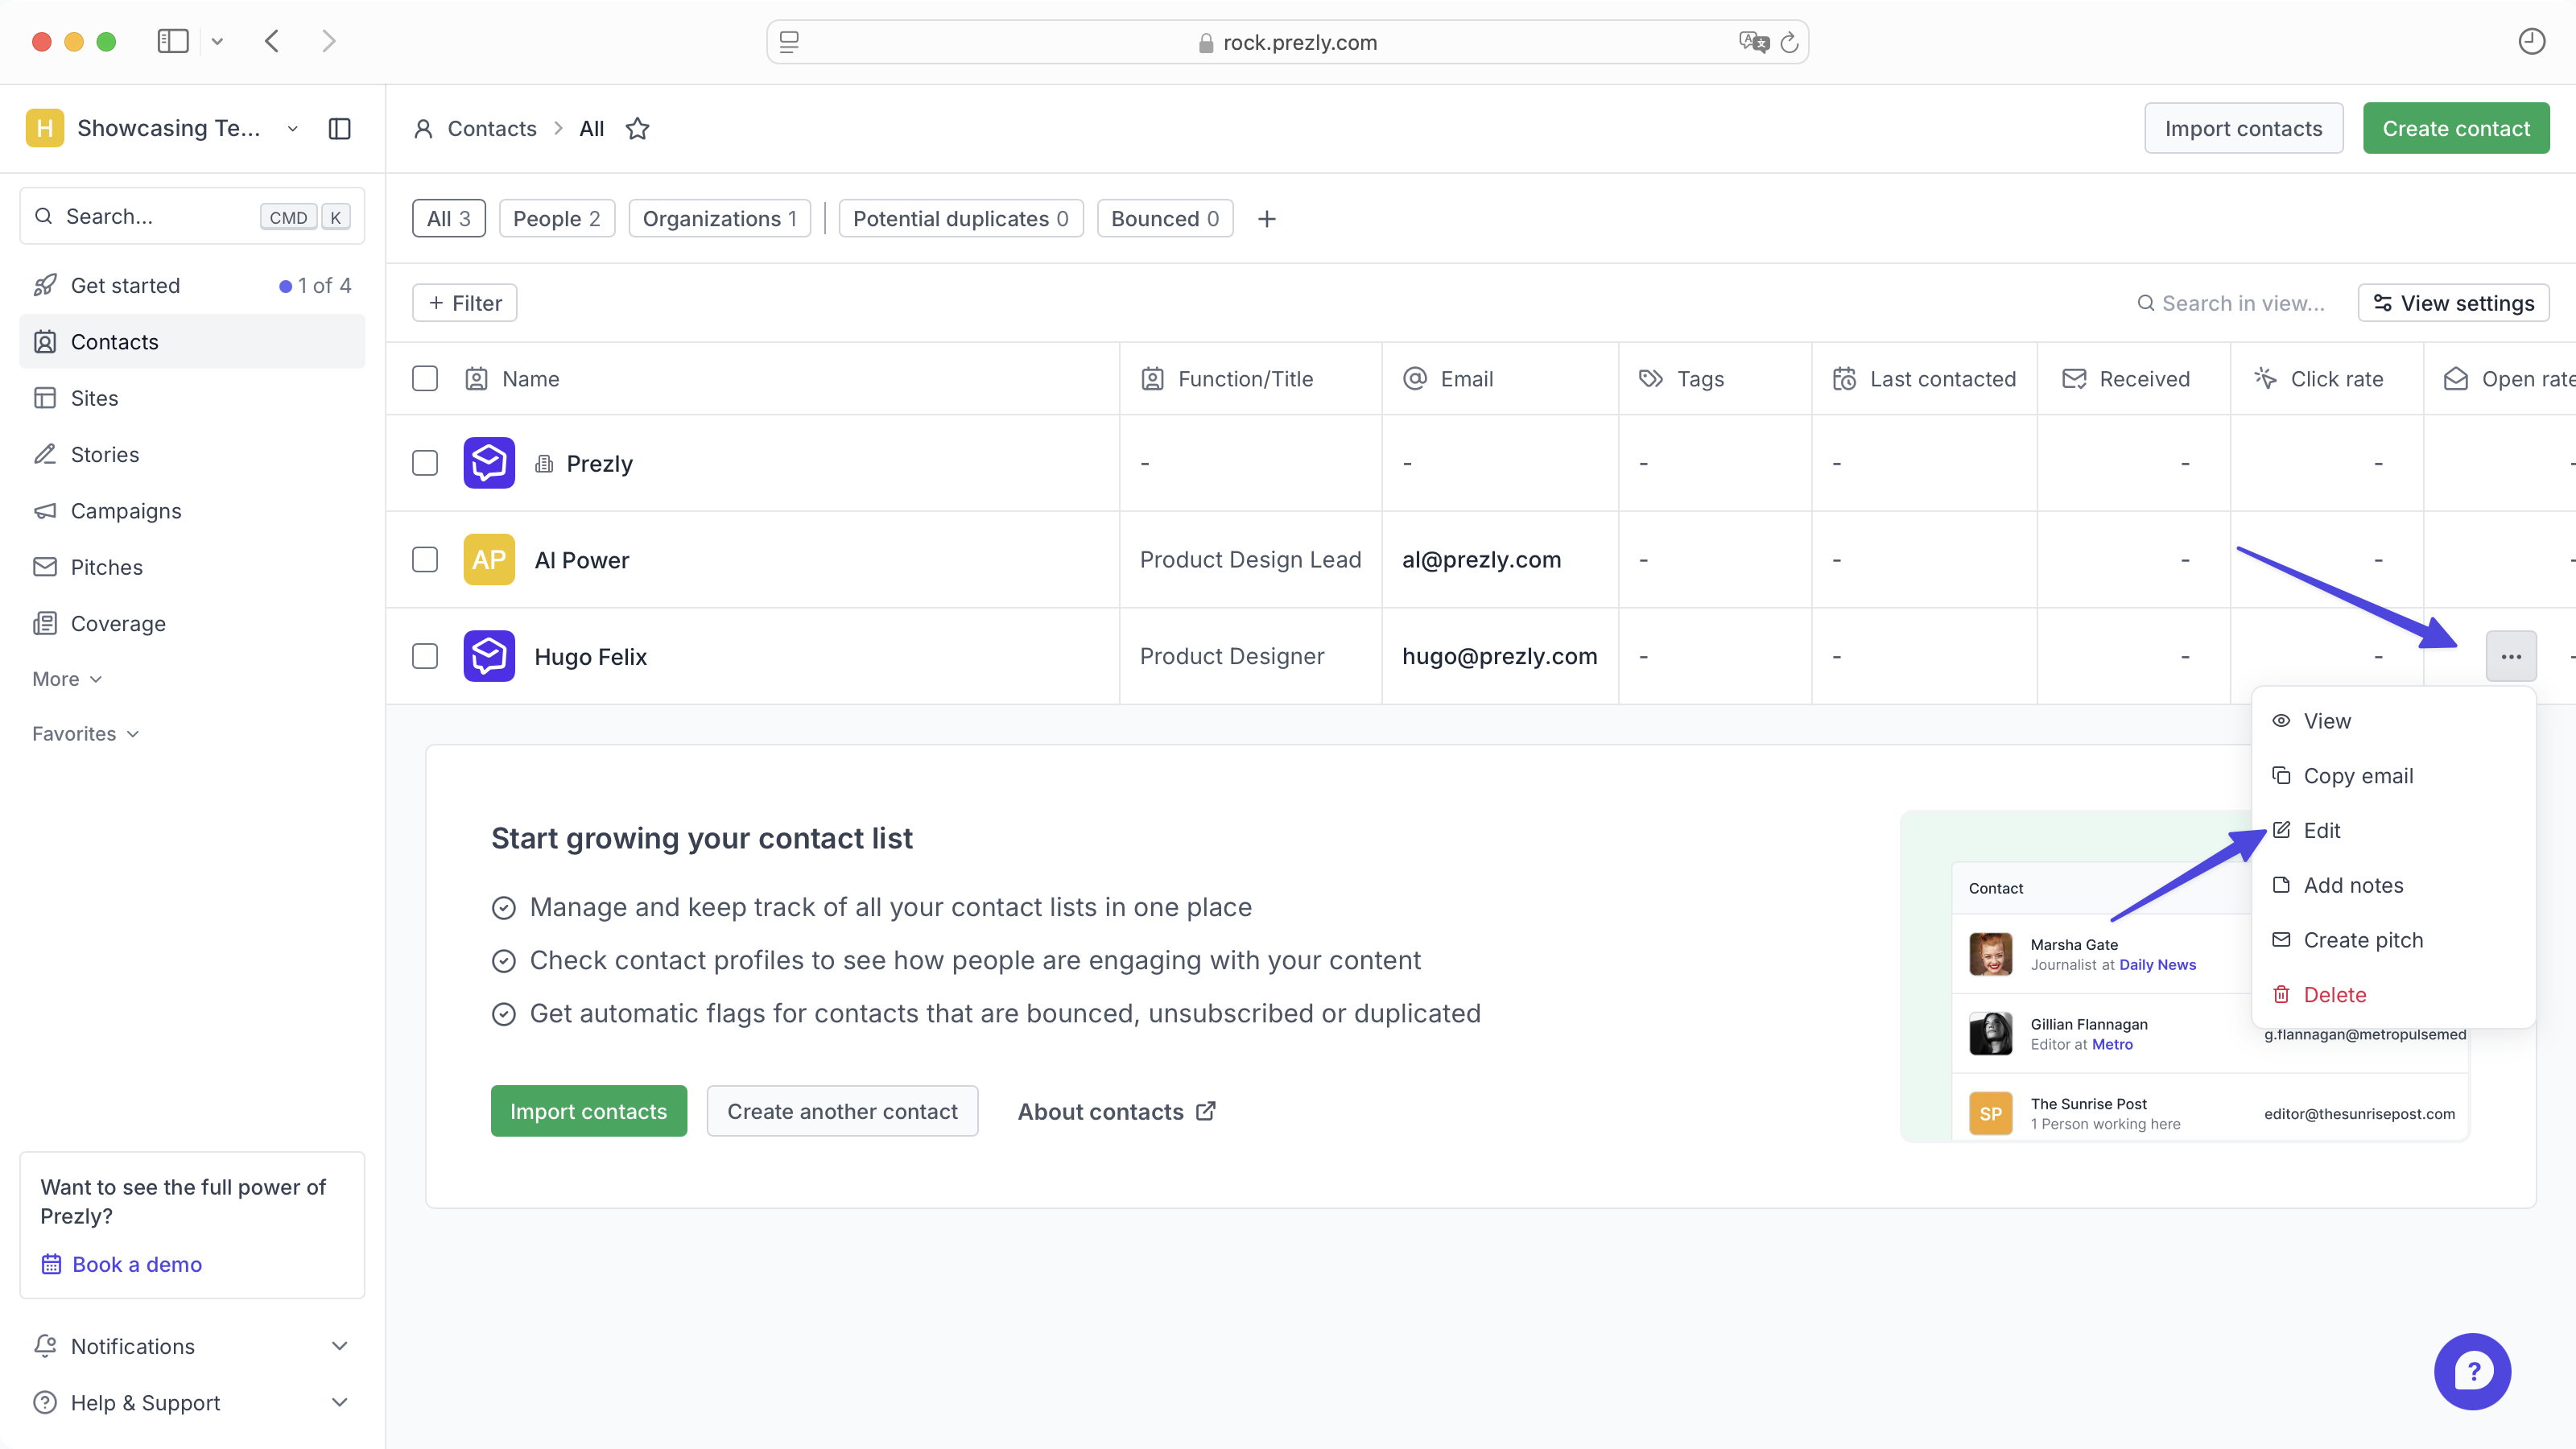Click the three-dots menu on Hugo Felix row
This screenshot has width=2576, height=1449.
click(2510, 656)
